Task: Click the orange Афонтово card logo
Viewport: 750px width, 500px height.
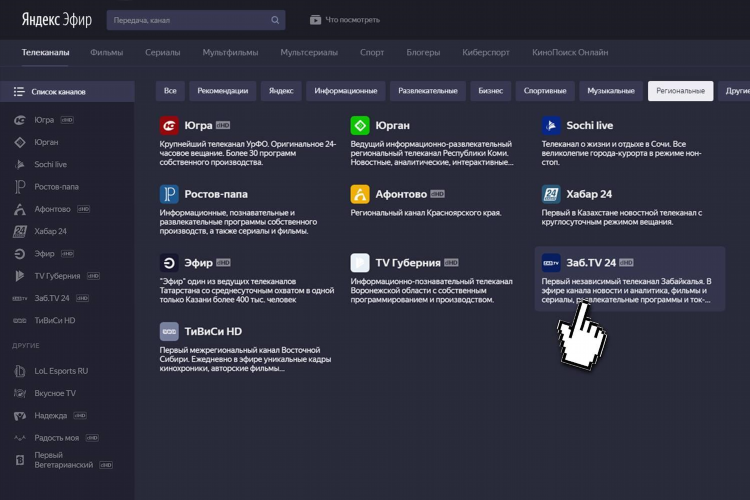Action: click(360, 194)
